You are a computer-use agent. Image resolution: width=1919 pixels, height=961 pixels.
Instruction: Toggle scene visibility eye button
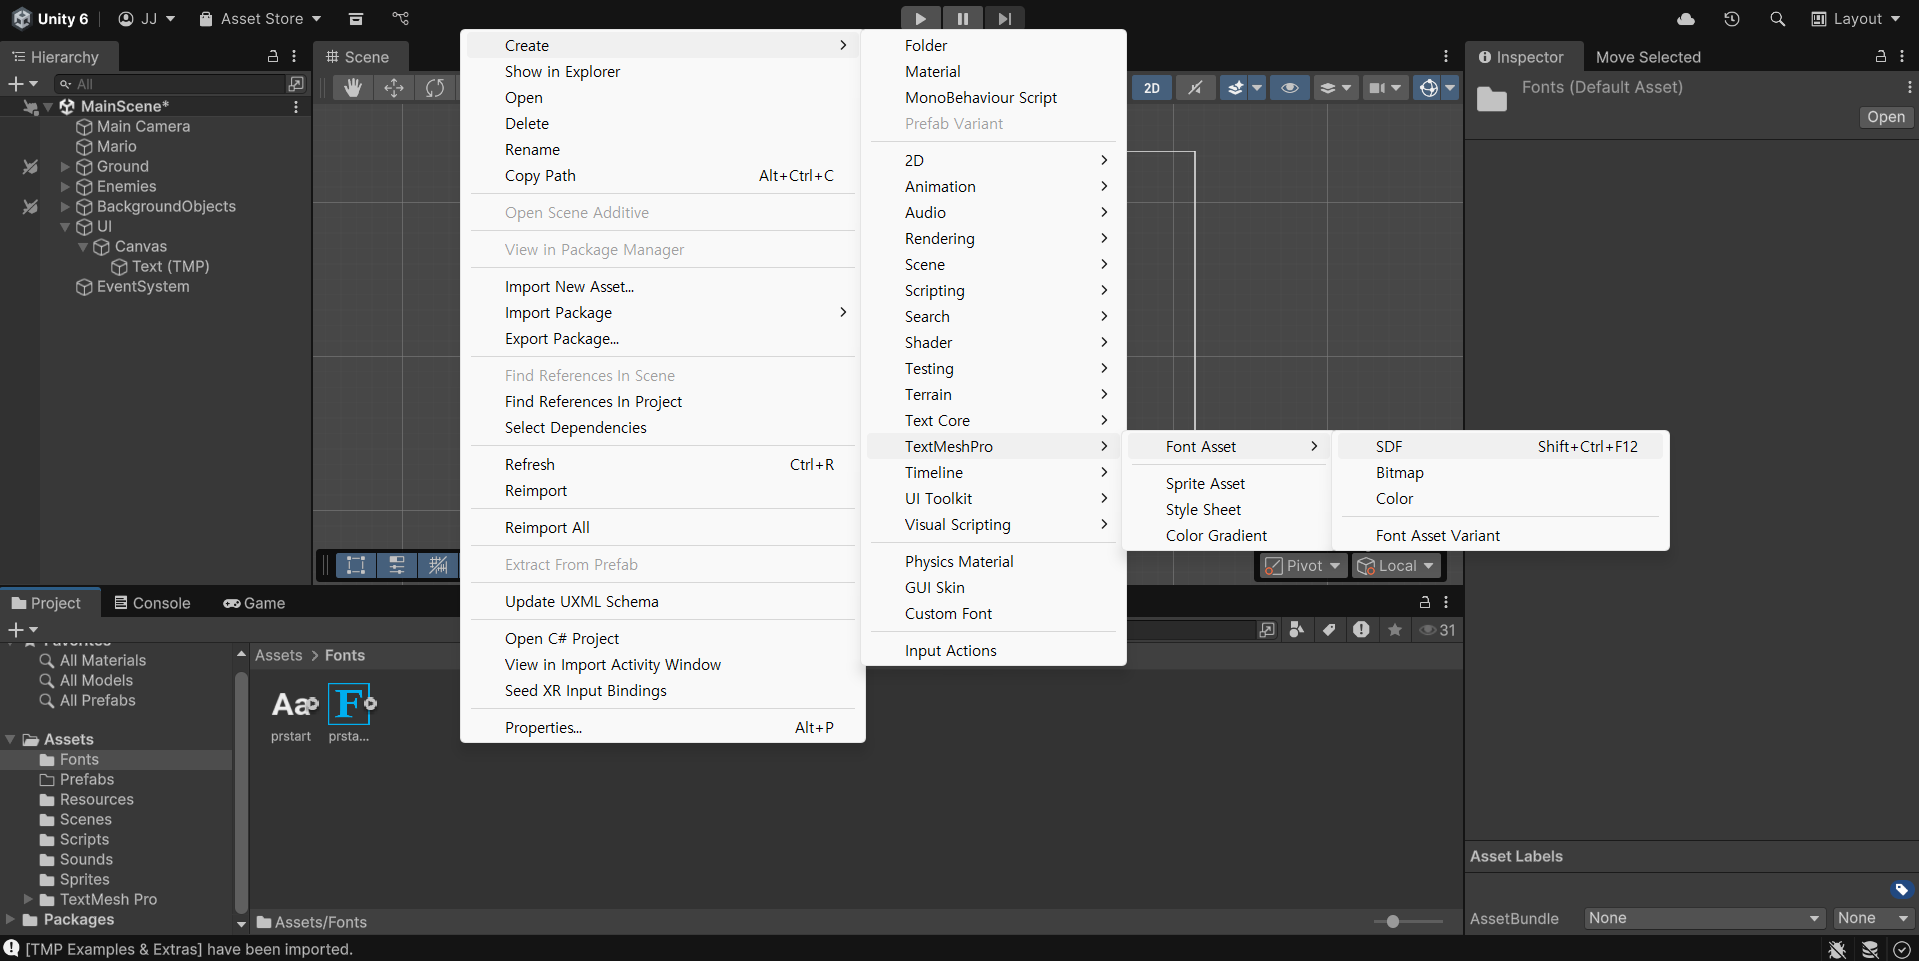point(1290,88)
